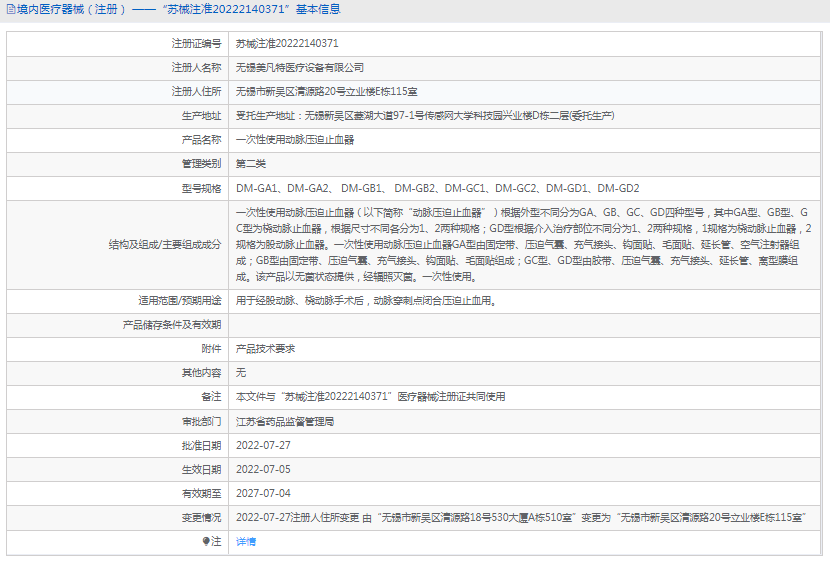This screenshot has height=562, width=830.
Task: Click the 审批部门 label
Action: pyautogui.click(x=201, y=421)
